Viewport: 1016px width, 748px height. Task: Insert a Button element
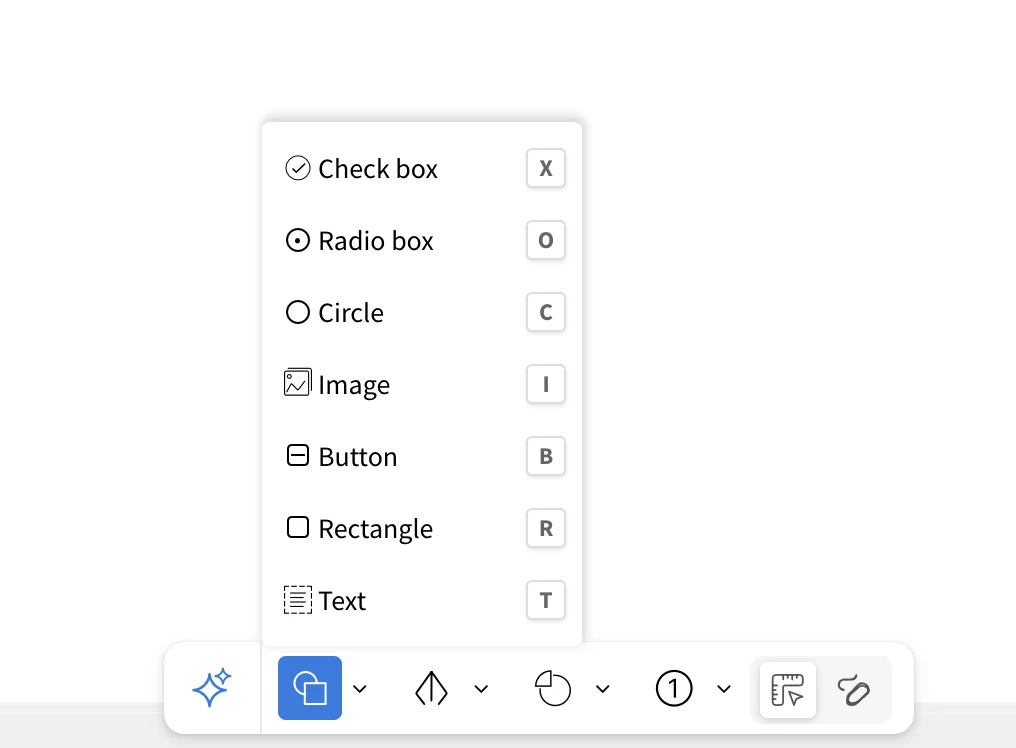click(x=356, y=456)
